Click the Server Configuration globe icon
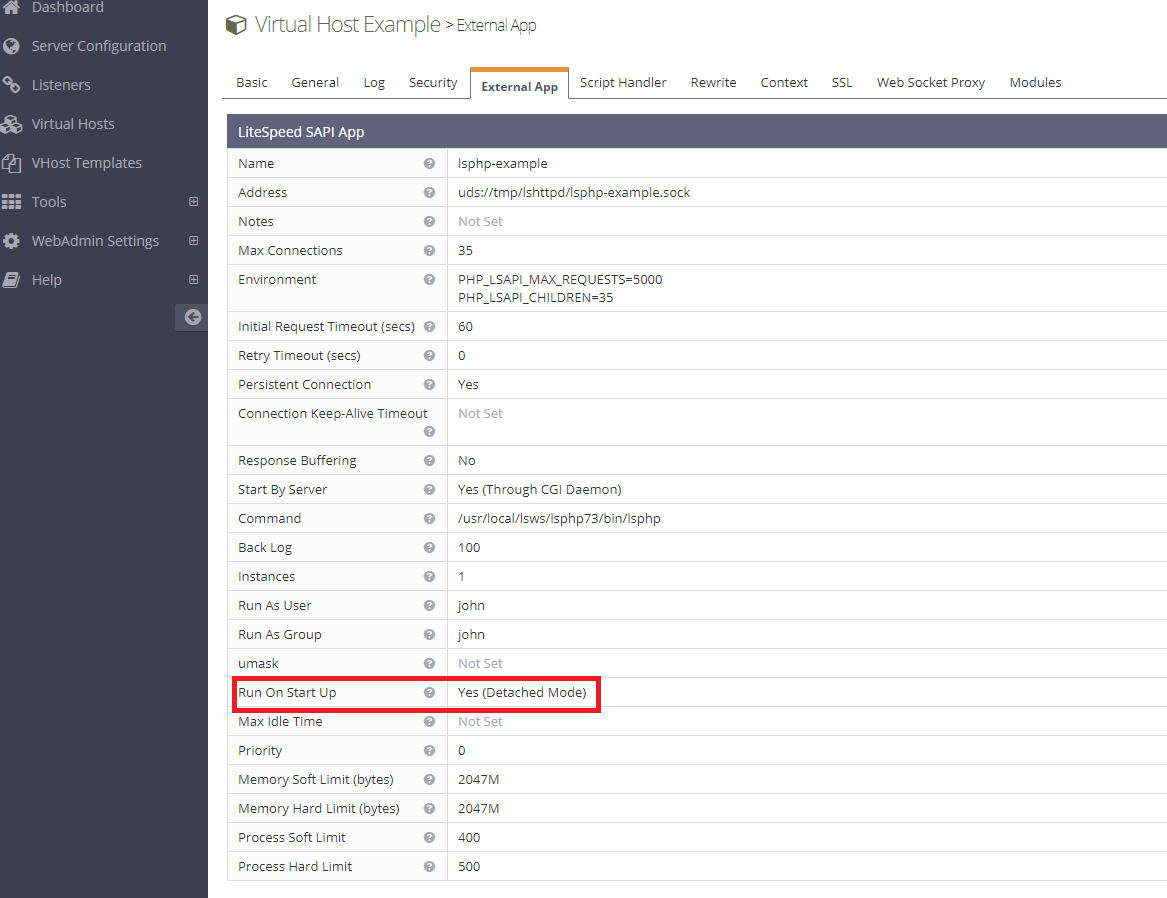Screen dimensions: 1167x898 pyautogui.click(x=11, y=46)
